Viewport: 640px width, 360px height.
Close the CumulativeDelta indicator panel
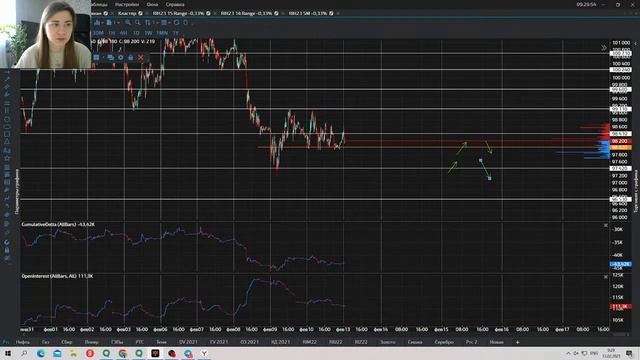tap(606, 225)
